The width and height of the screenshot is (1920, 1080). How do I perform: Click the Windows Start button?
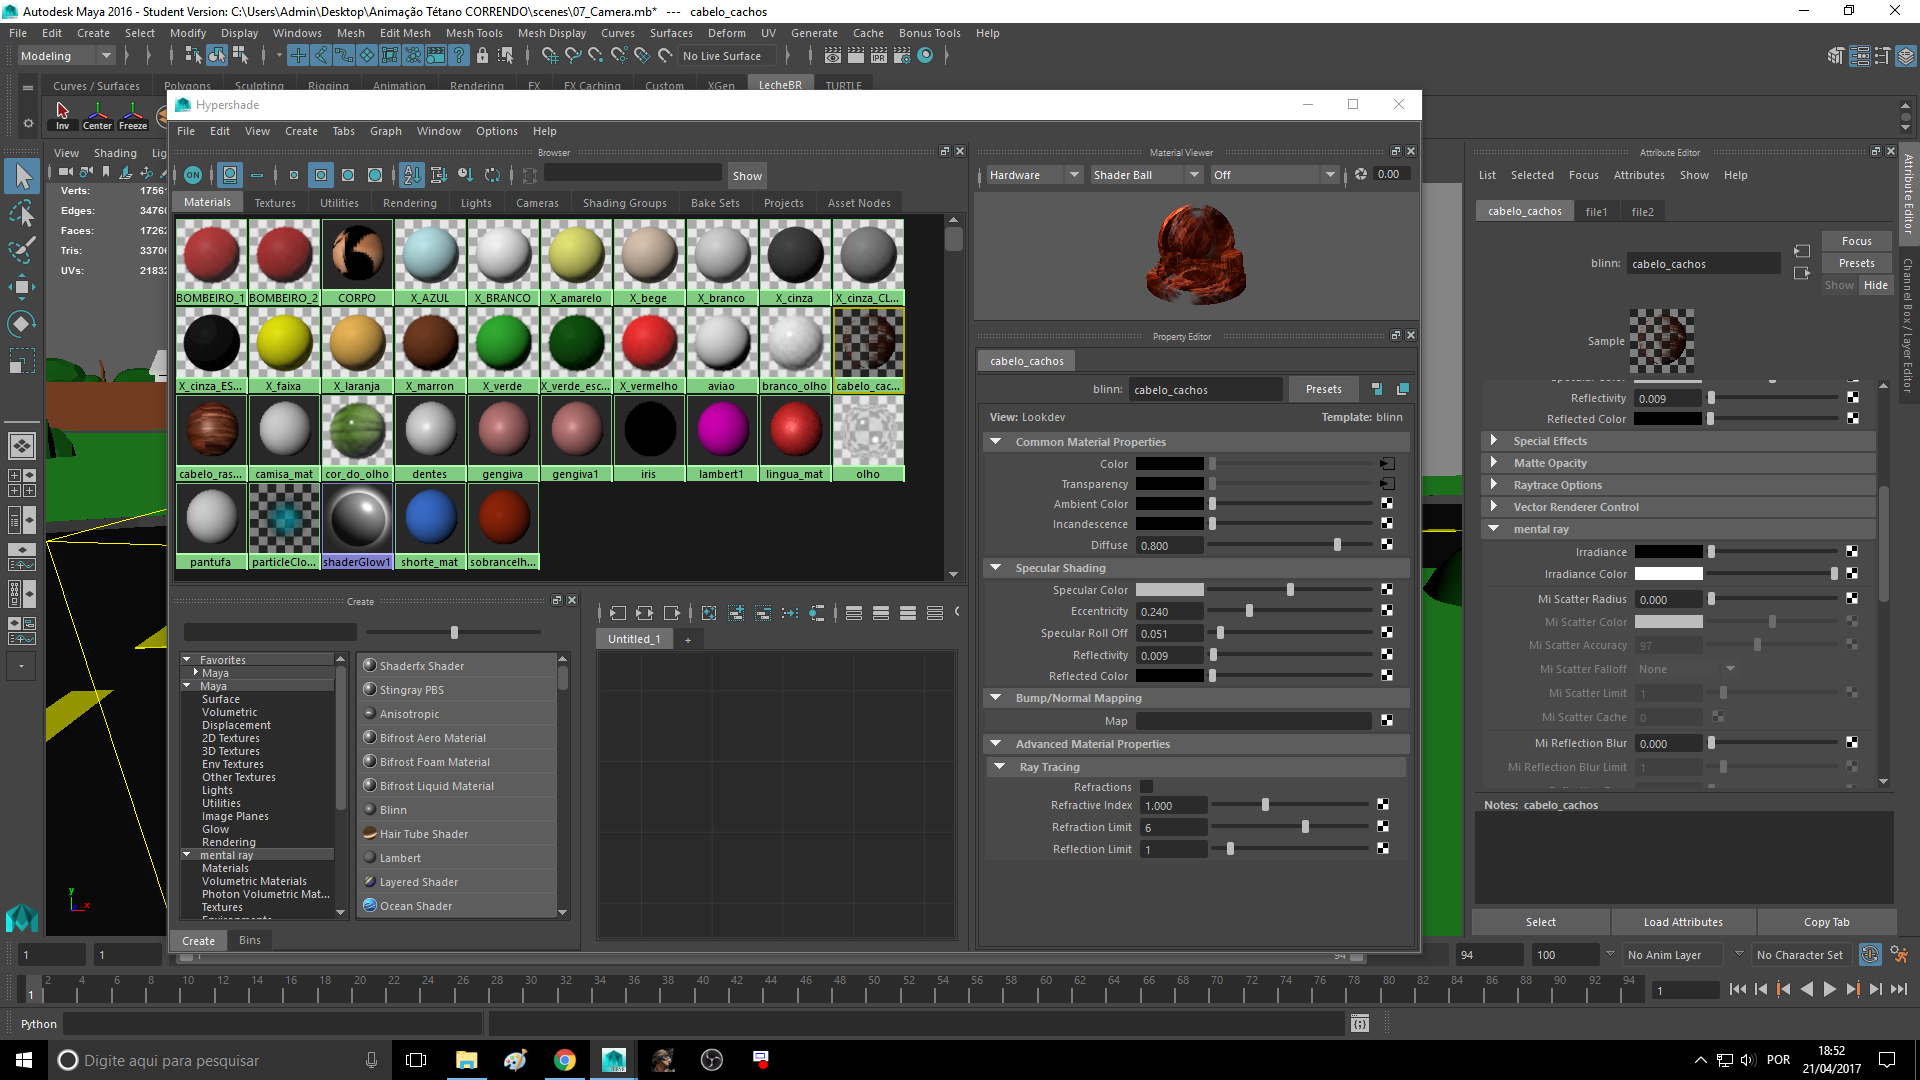[24, 1060]
